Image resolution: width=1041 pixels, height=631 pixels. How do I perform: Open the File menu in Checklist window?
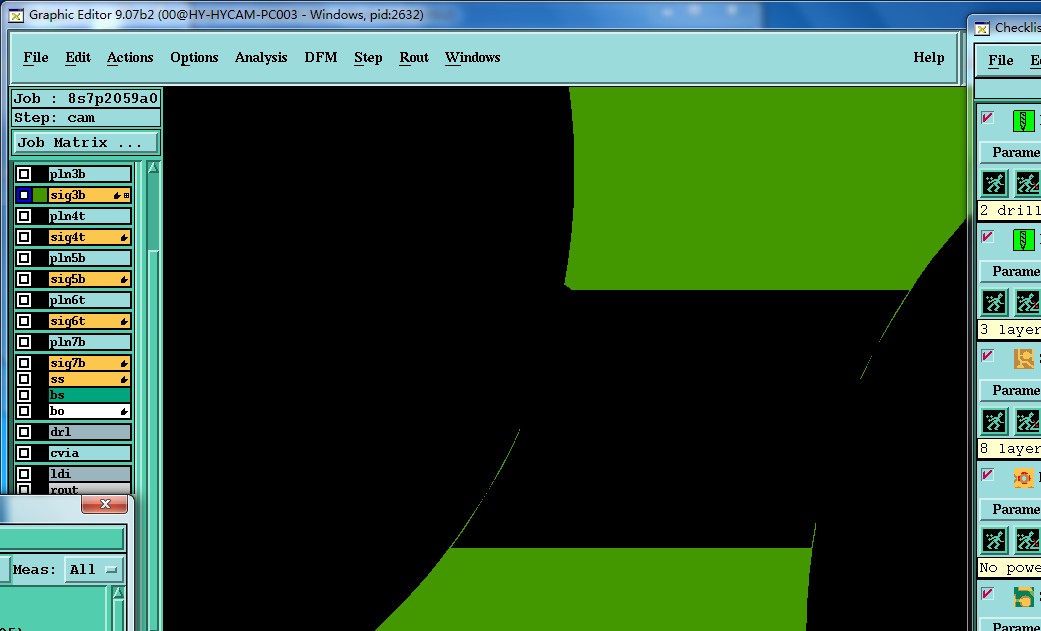[x=1001, y=61]
